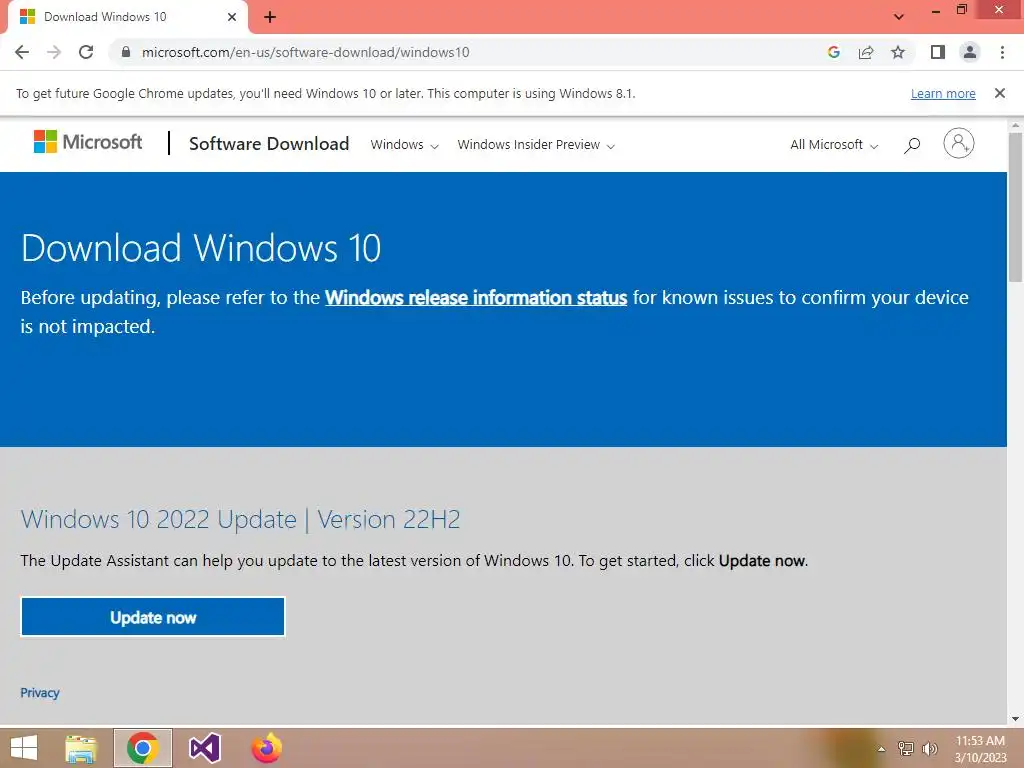Open the Privacy link
1024x768 pixels.
point(40,693)
